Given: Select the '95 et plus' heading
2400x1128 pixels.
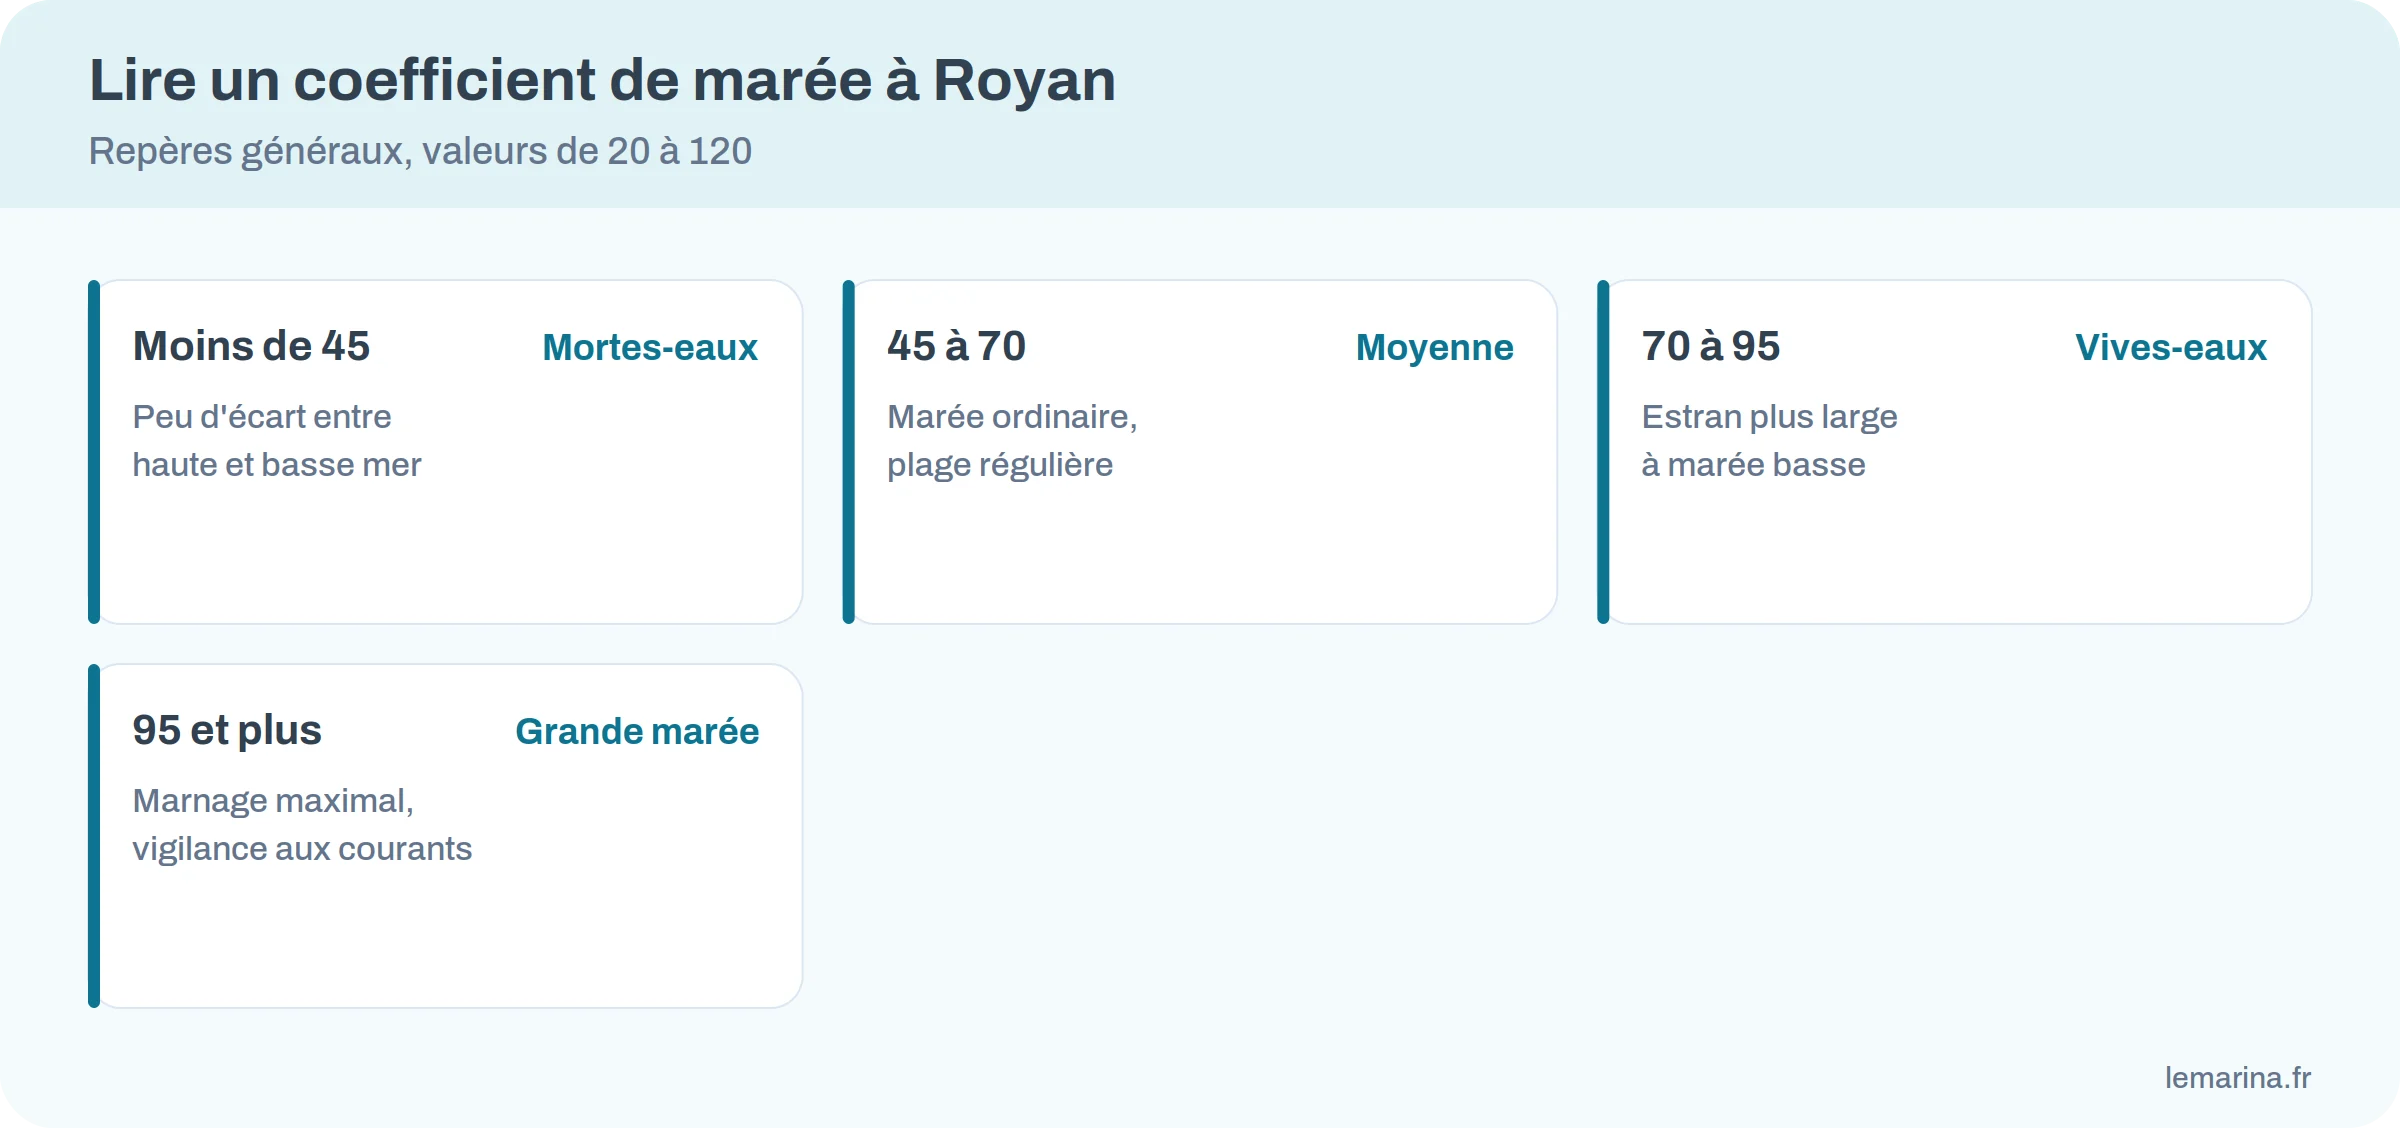Looking at the screenshot, I should pyautogui.click(x=227, y=730).
